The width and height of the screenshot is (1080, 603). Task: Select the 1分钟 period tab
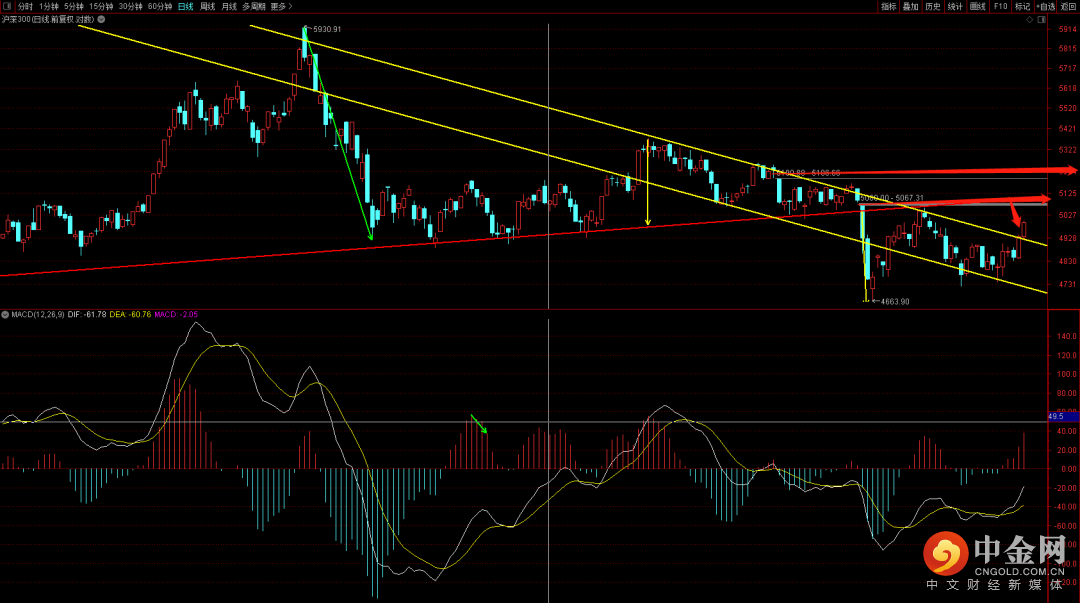coord(49,6)
